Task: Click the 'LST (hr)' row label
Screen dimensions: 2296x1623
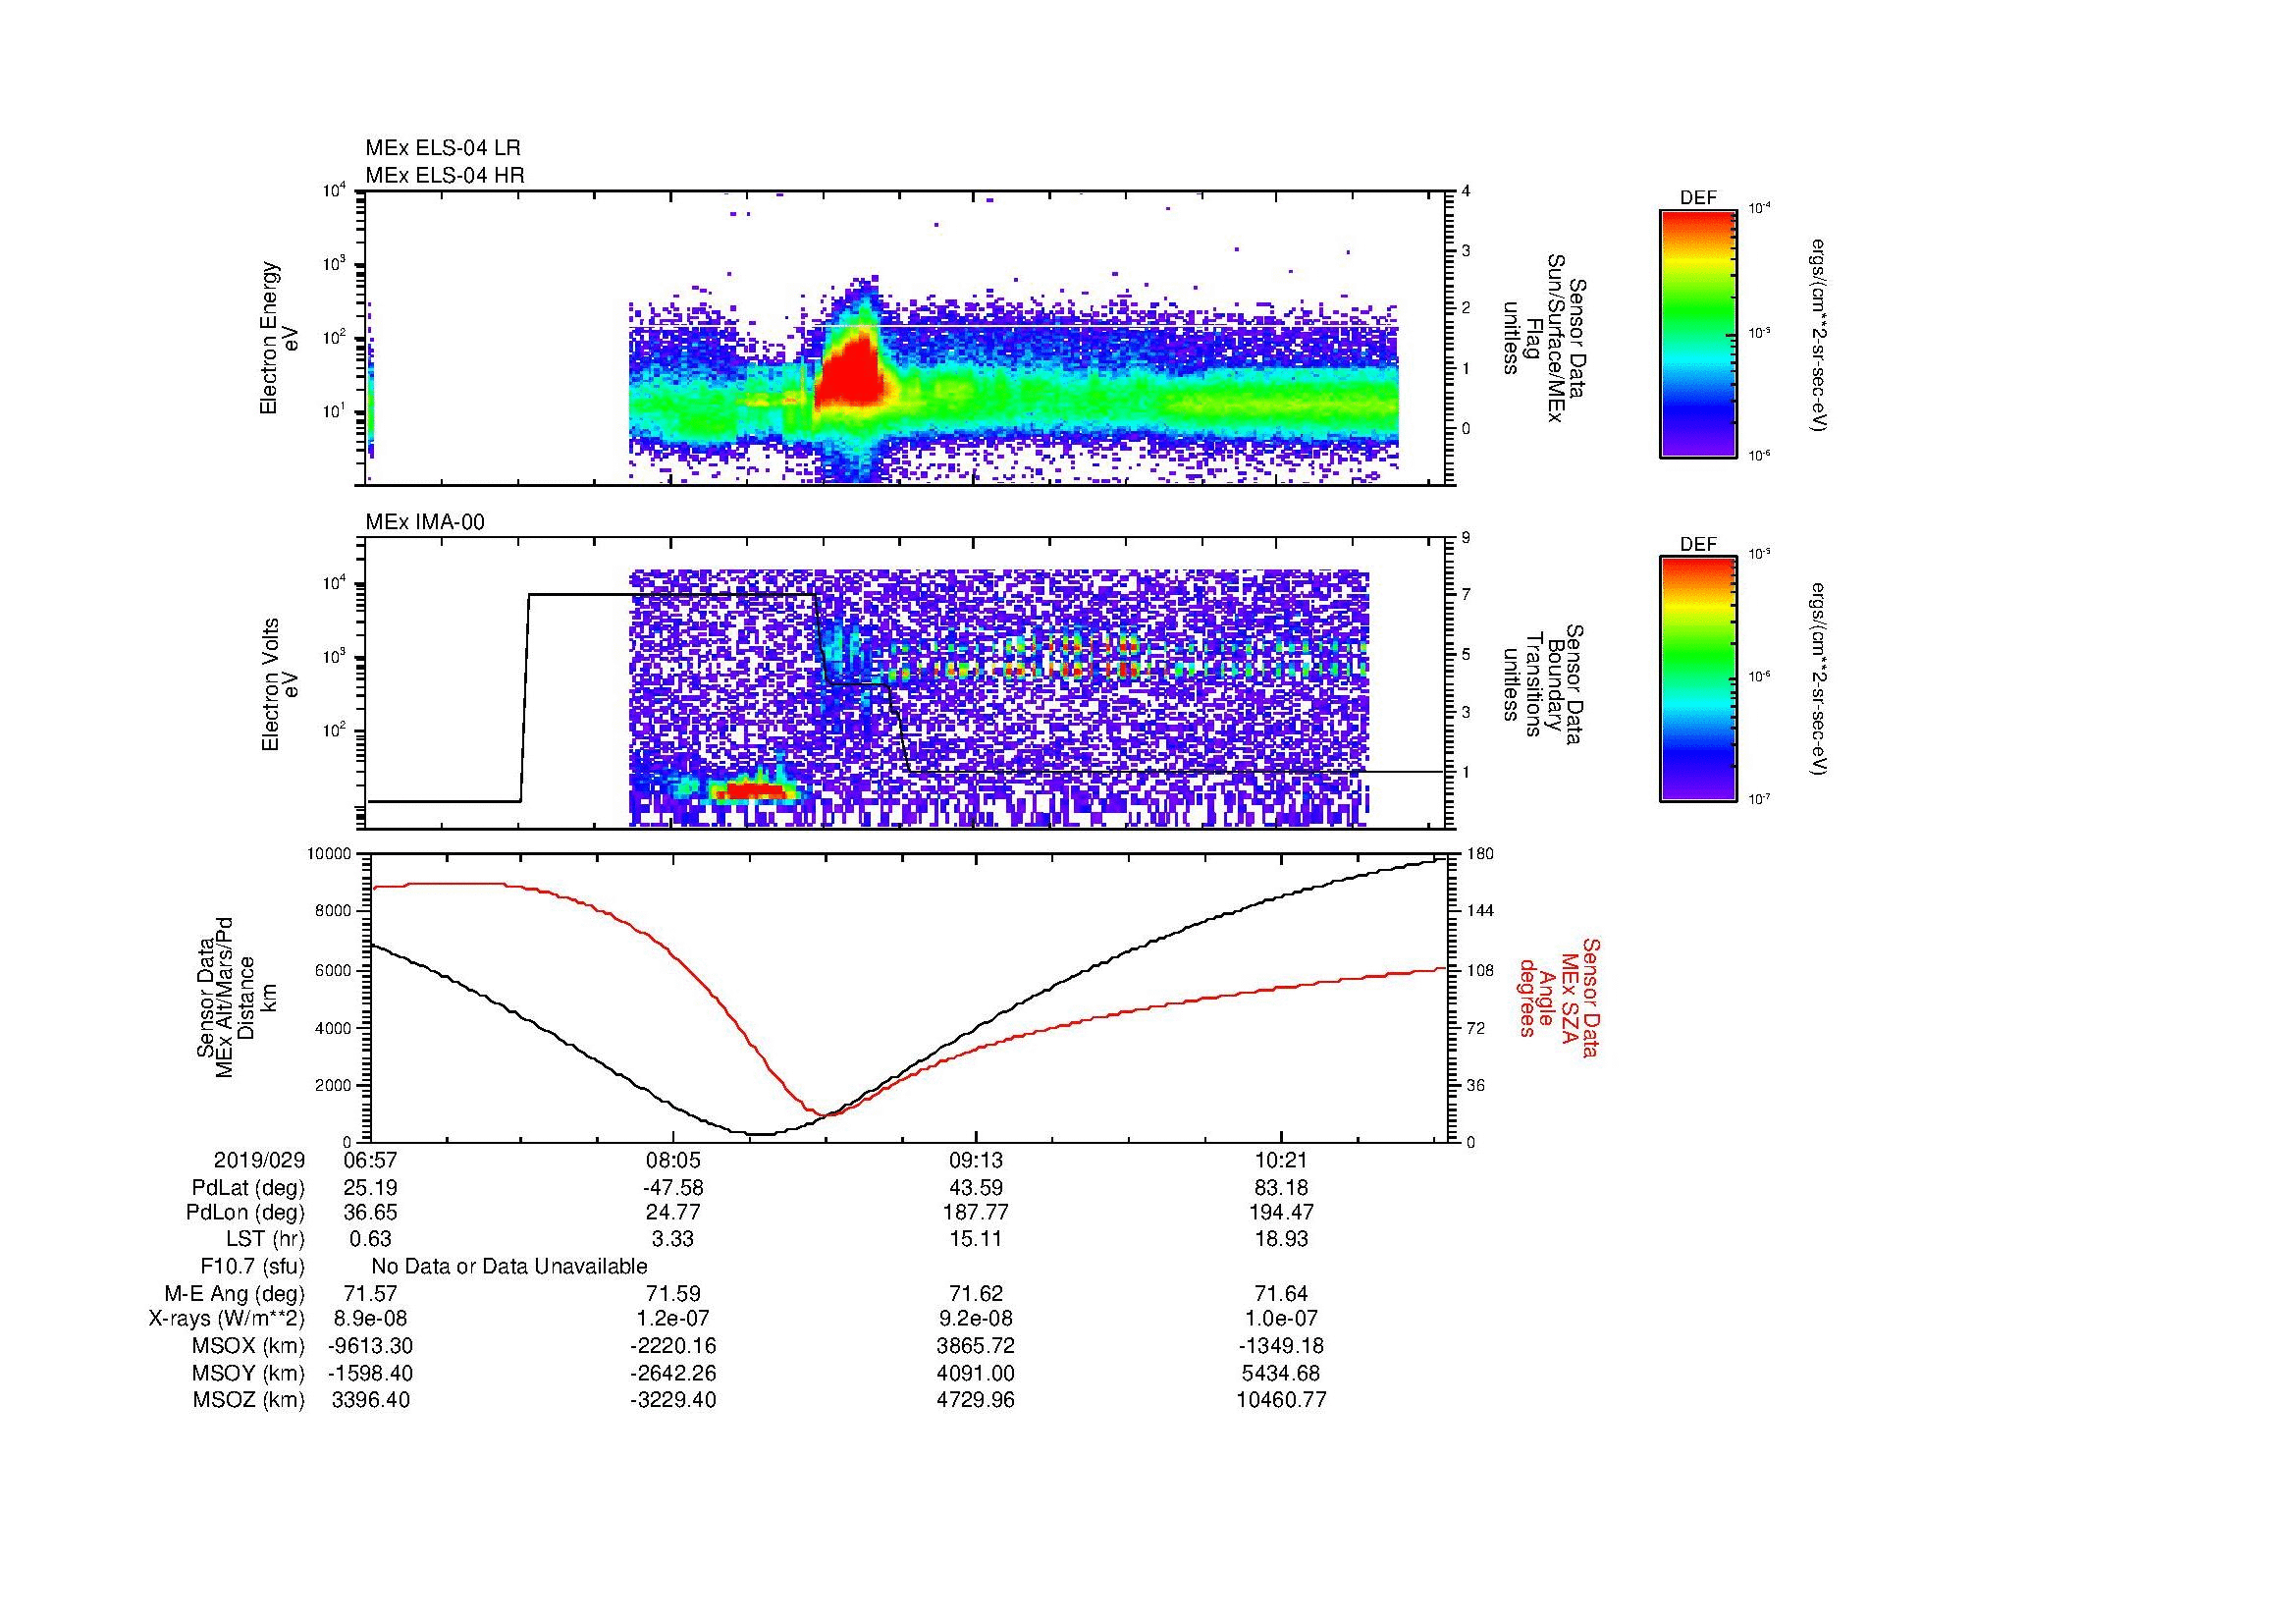Action: tap(265, 1240)
